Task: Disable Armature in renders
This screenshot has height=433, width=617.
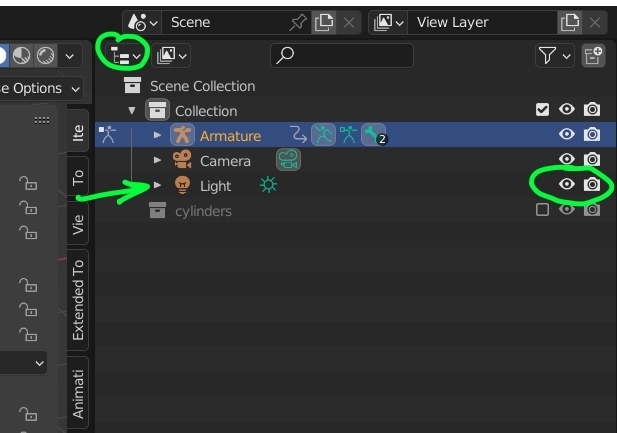Action: click(591, 134)
